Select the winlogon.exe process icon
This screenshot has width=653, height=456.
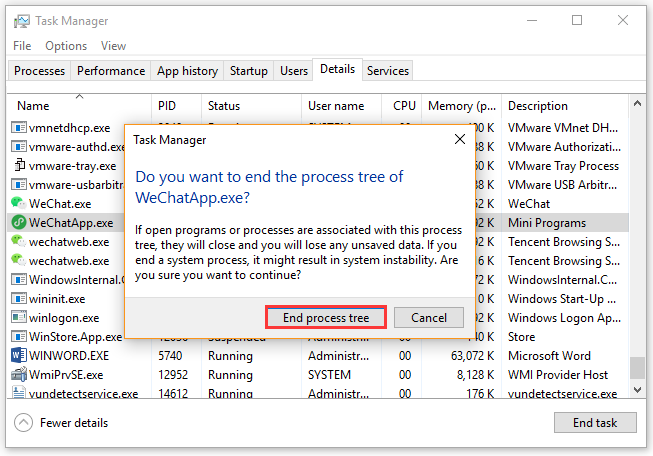pyautogui.click(x=18, y=318)
